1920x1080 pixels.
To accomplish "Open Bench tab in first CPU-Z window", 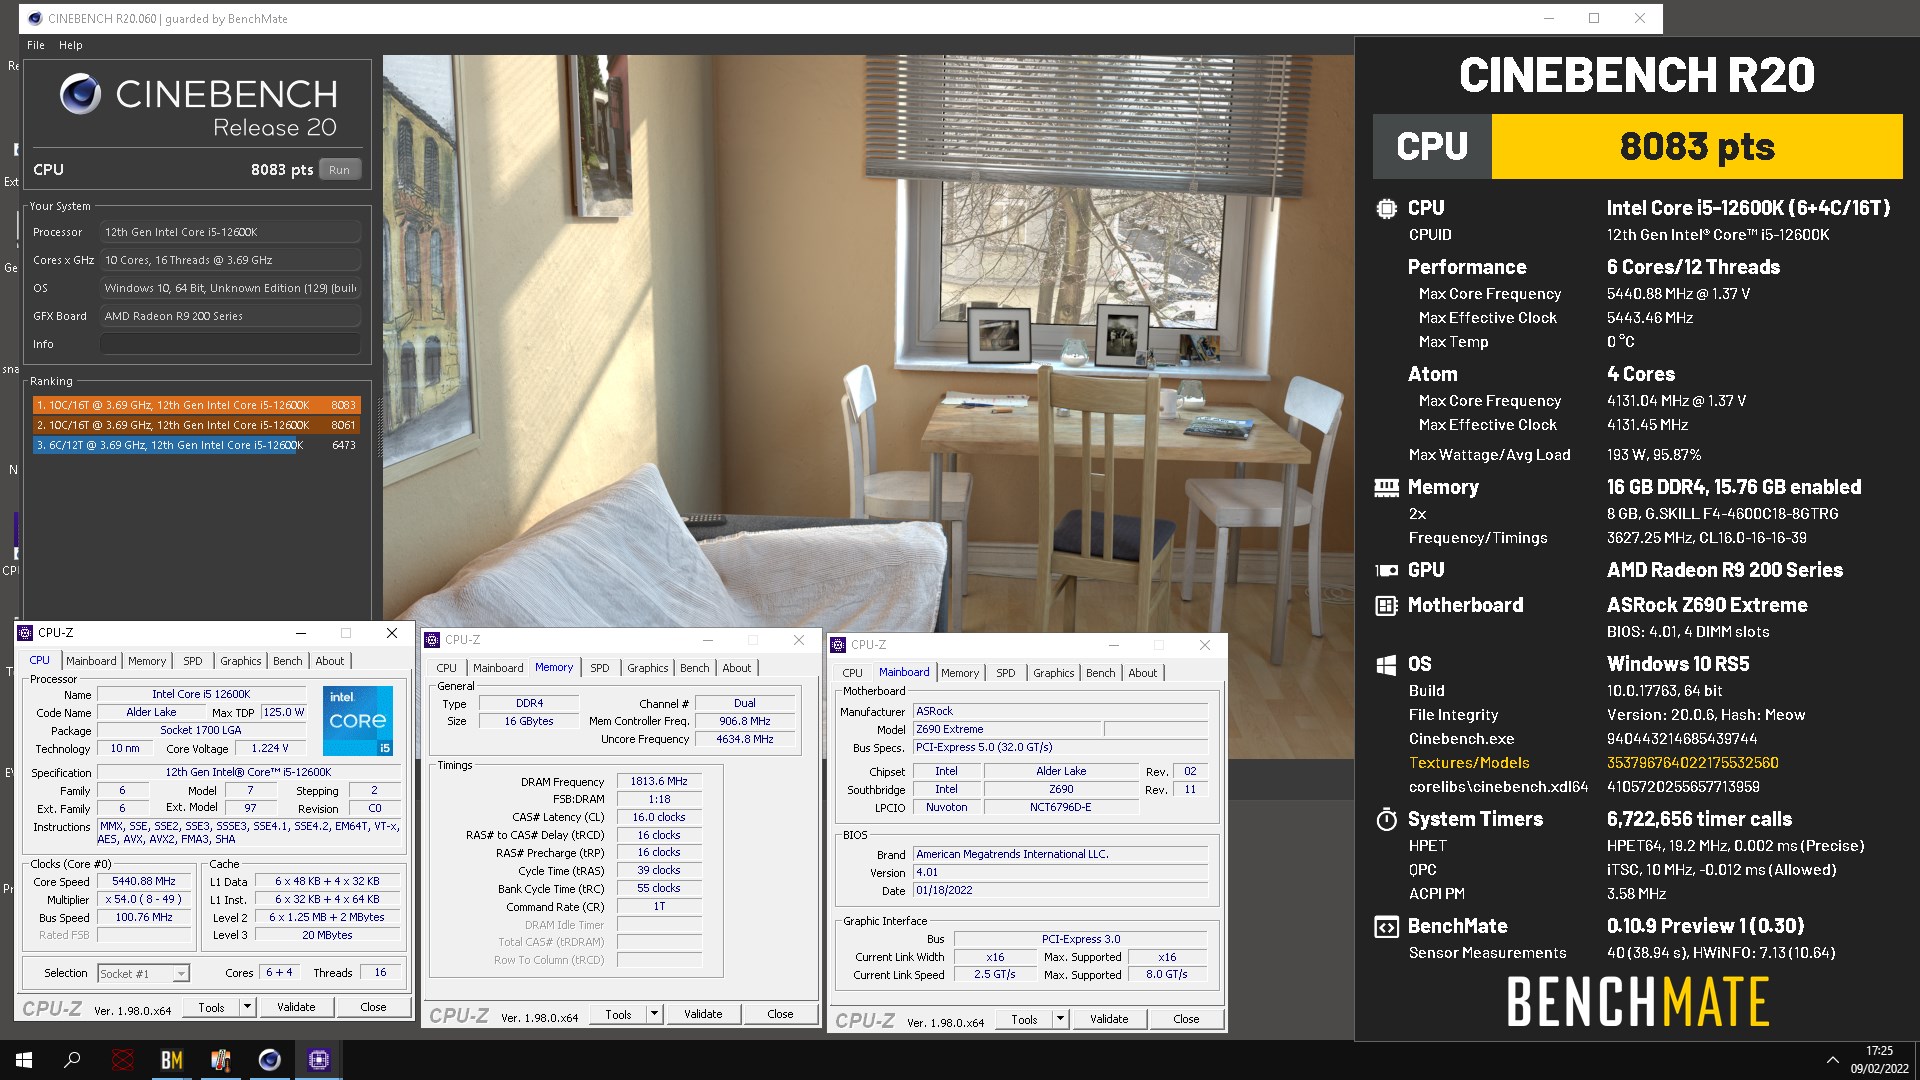I will pos(288,661).
